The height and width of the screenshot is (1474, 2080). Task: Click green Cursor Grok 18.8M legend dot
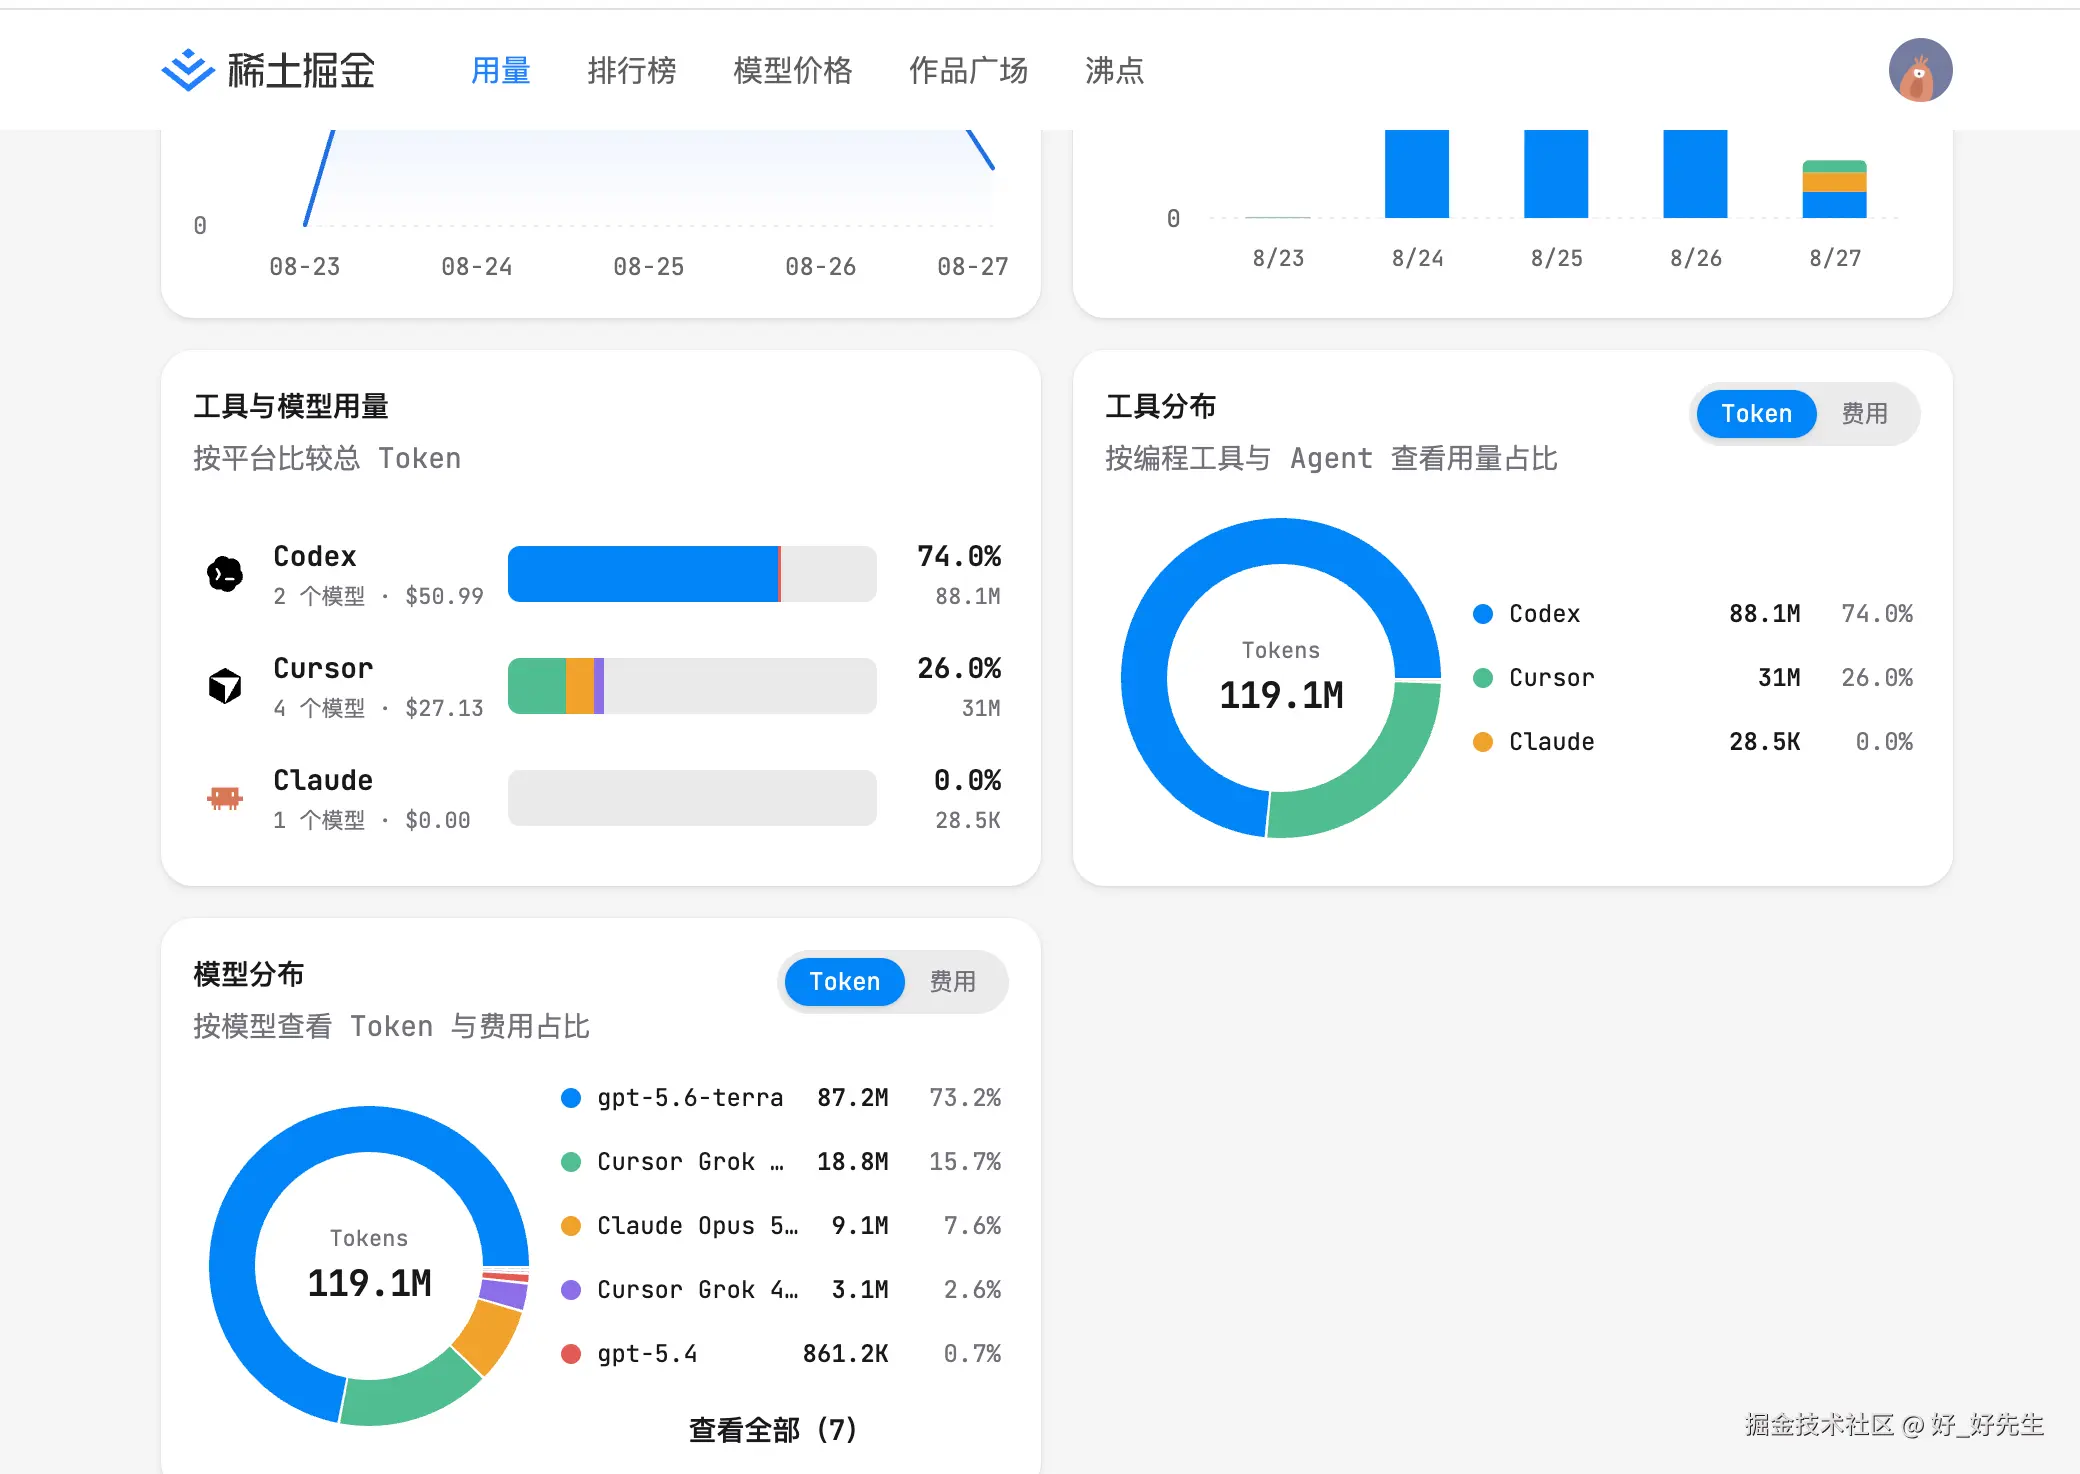[571, 1162]
